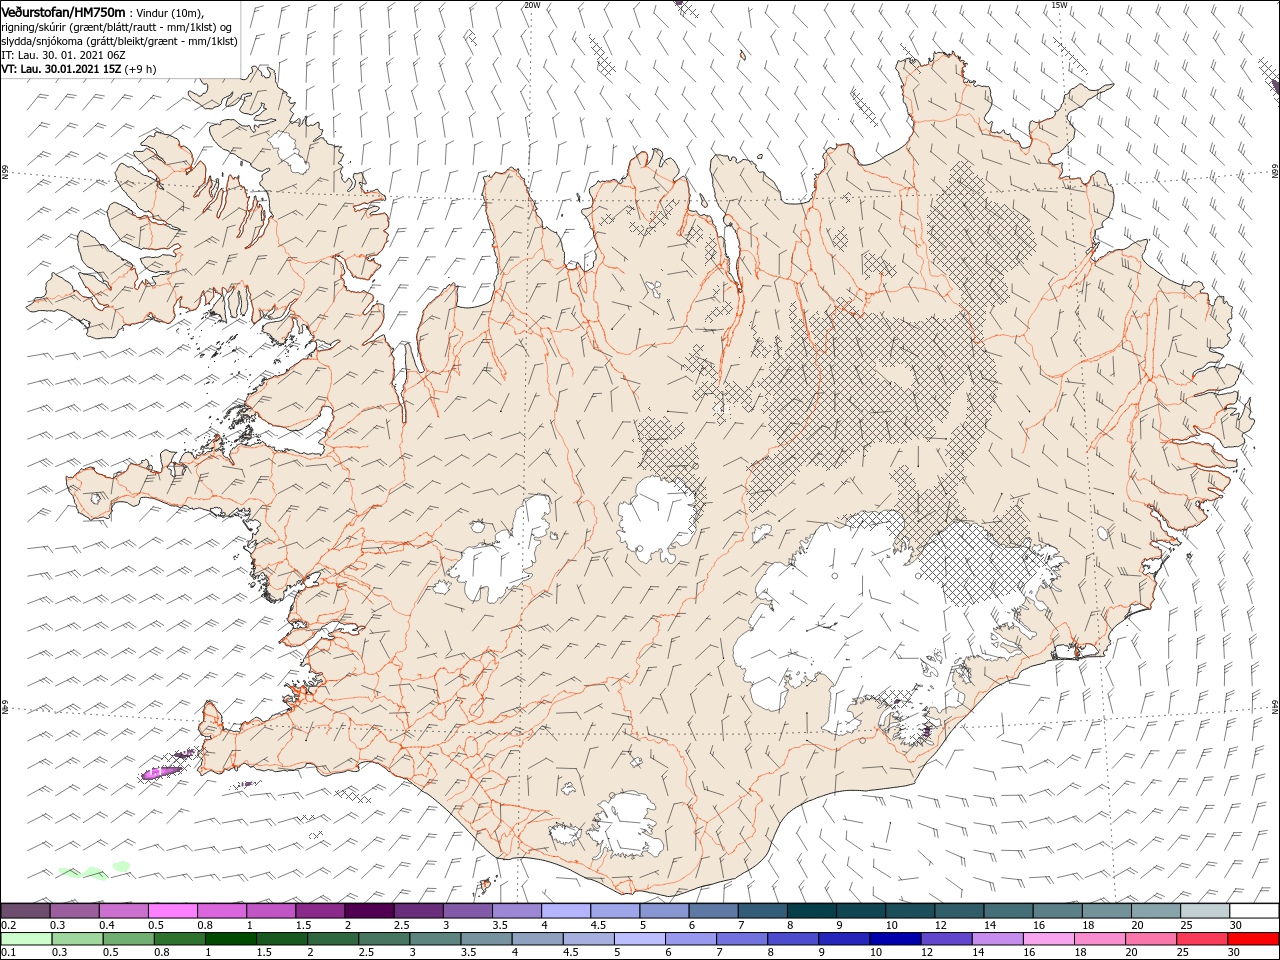Pick the darkest green 1 rain scale swatch

tap(230, 939)
